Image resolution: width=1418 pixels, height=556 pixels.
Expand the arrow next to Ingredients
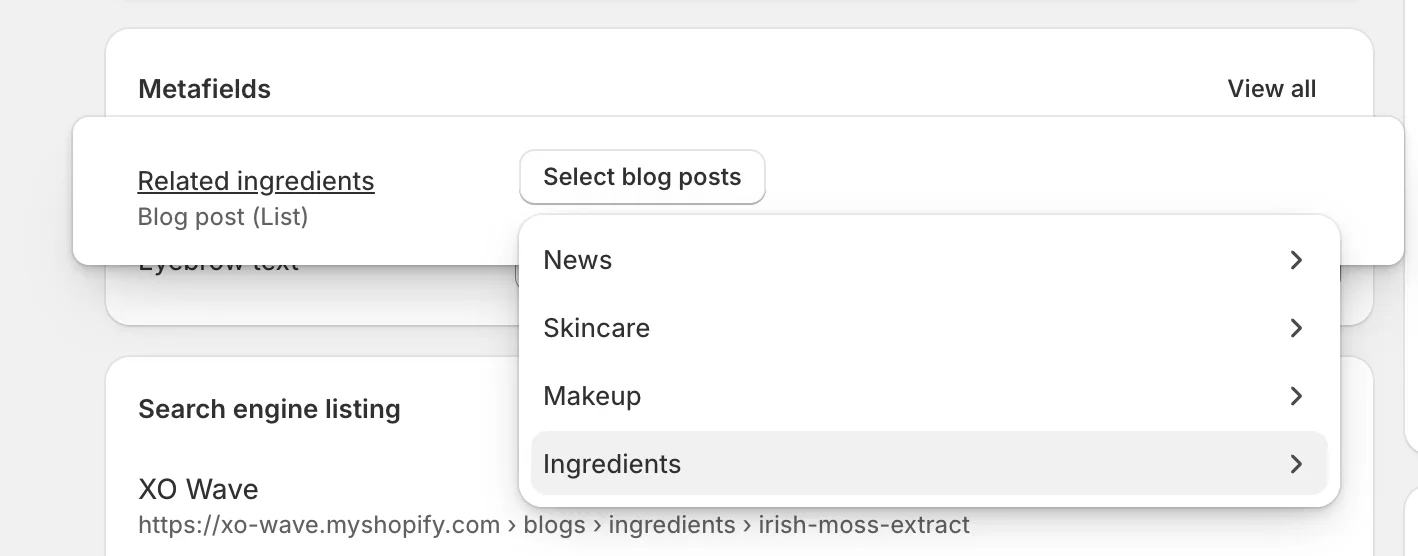point(1296,464)
